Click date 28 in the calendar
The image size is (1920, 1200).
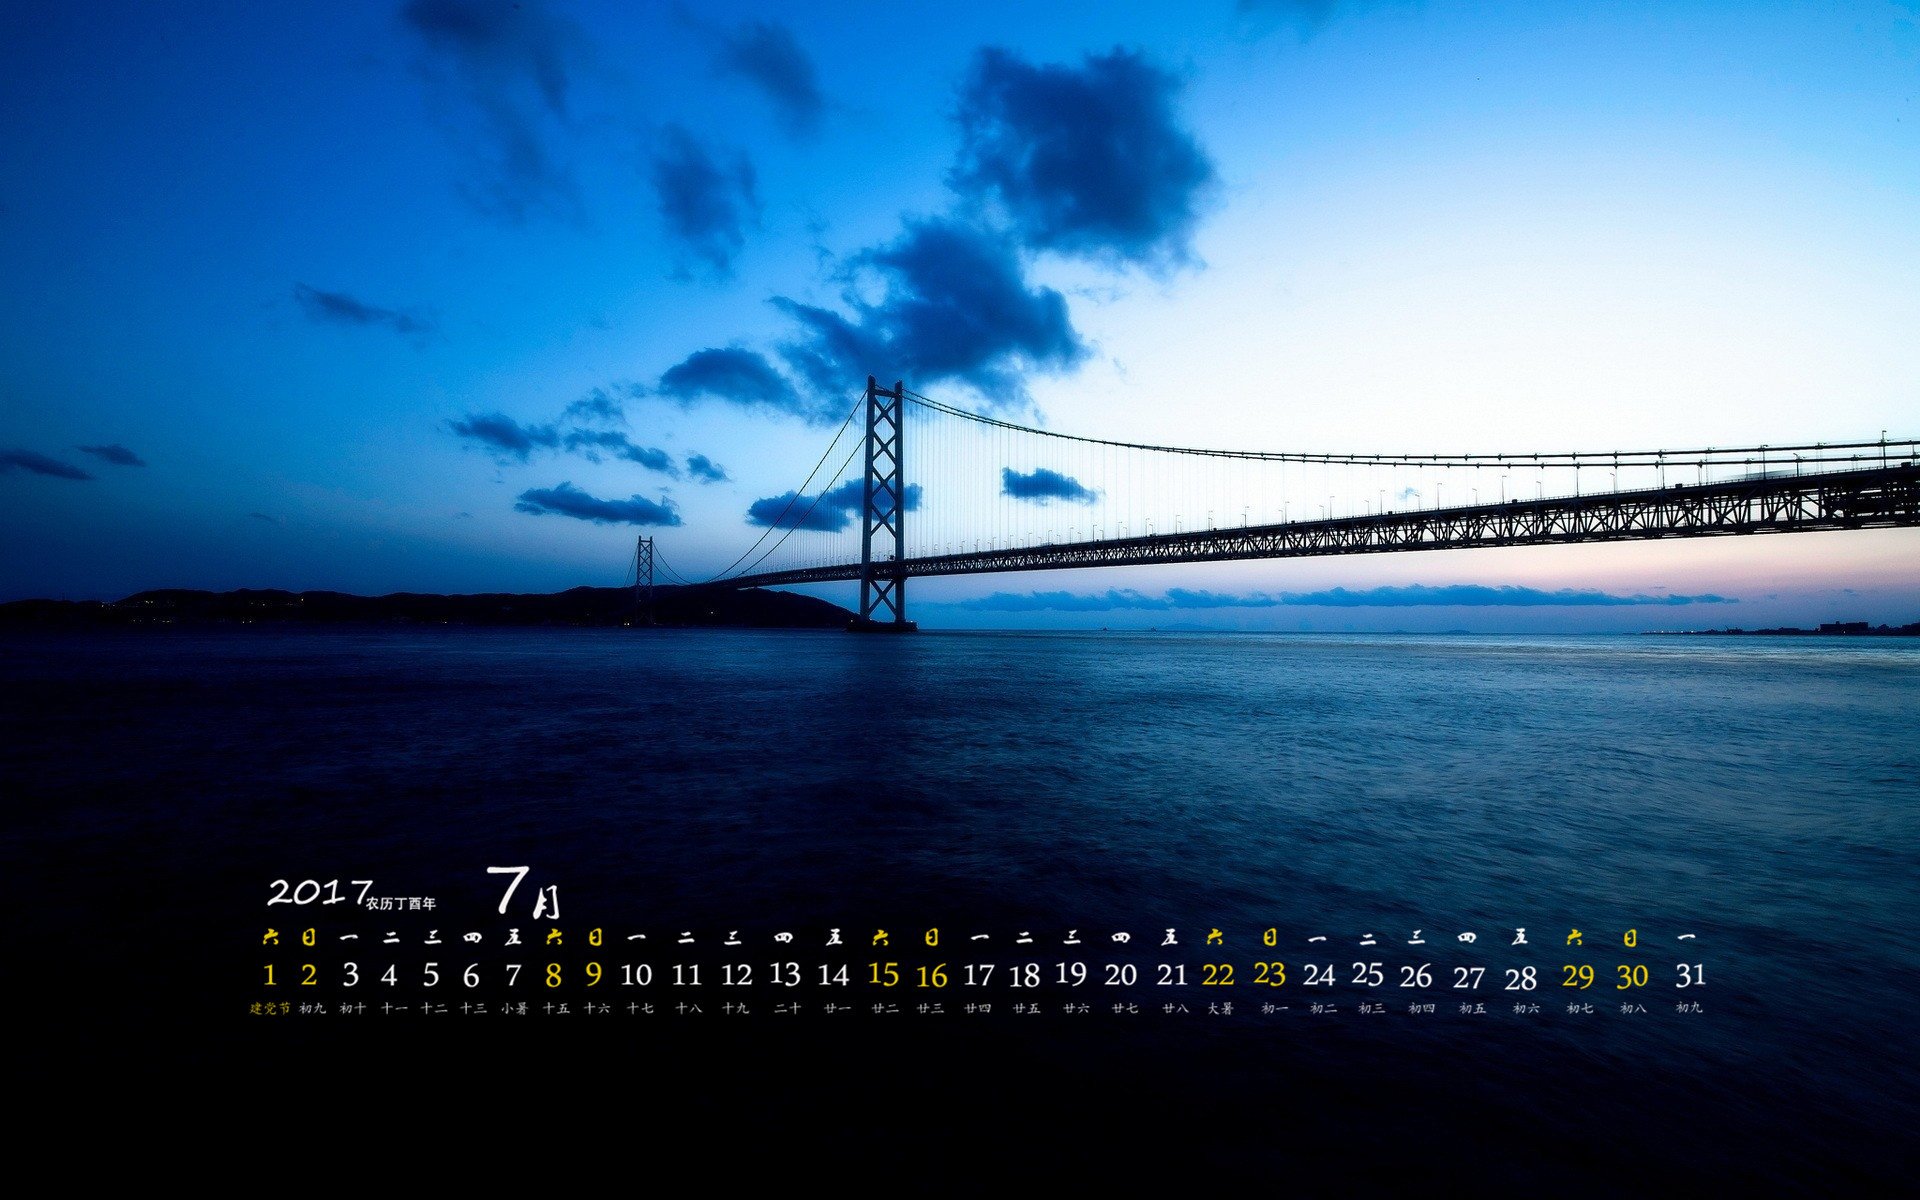click(1520, 977)
